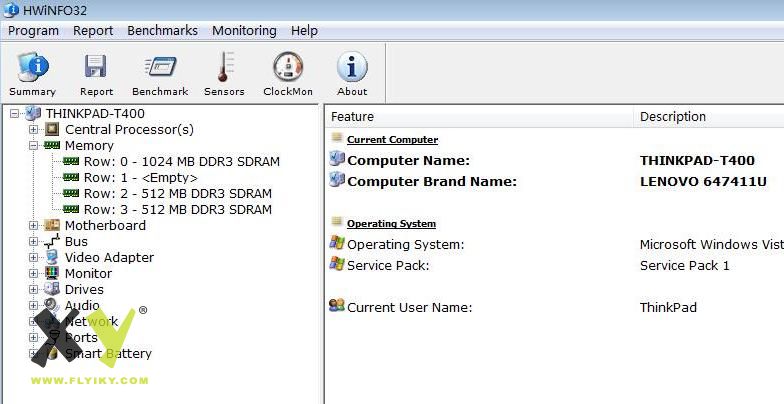The image size is (784, 404).
Task: Expand the Audio node
Action: point(34,306)
